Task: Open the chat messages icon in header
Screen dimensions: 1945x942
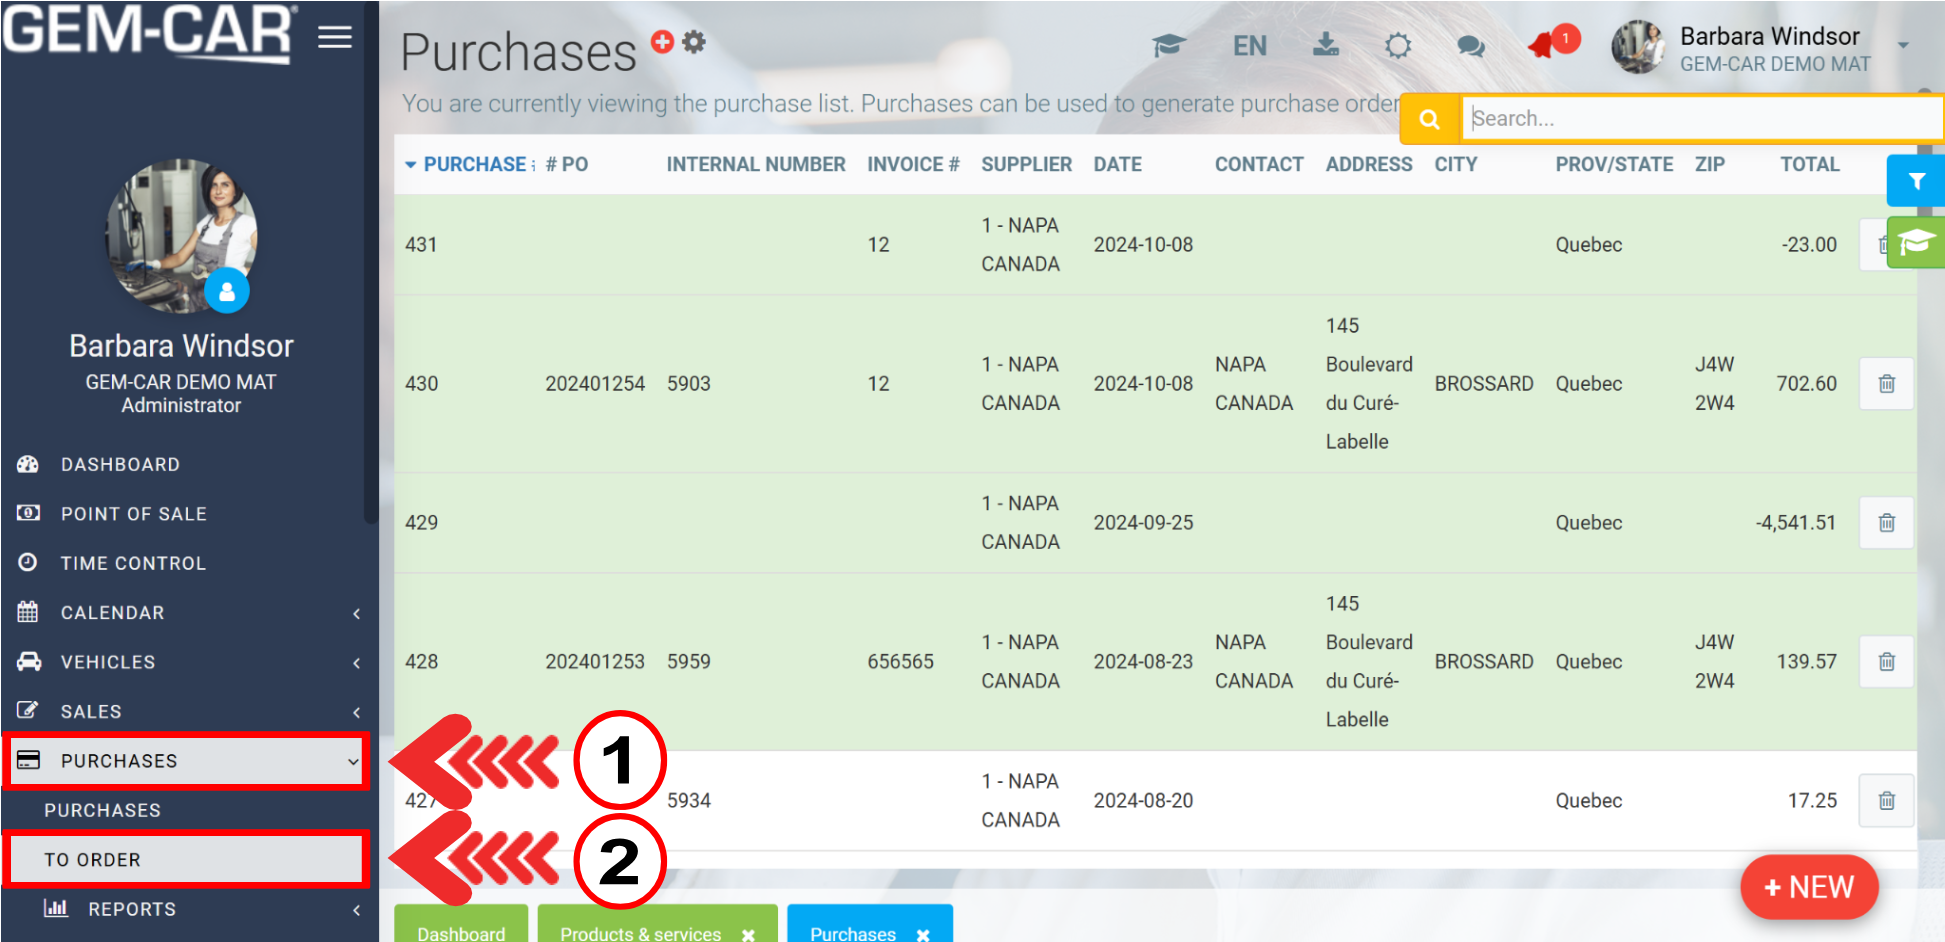Action: click(1470, 46)
